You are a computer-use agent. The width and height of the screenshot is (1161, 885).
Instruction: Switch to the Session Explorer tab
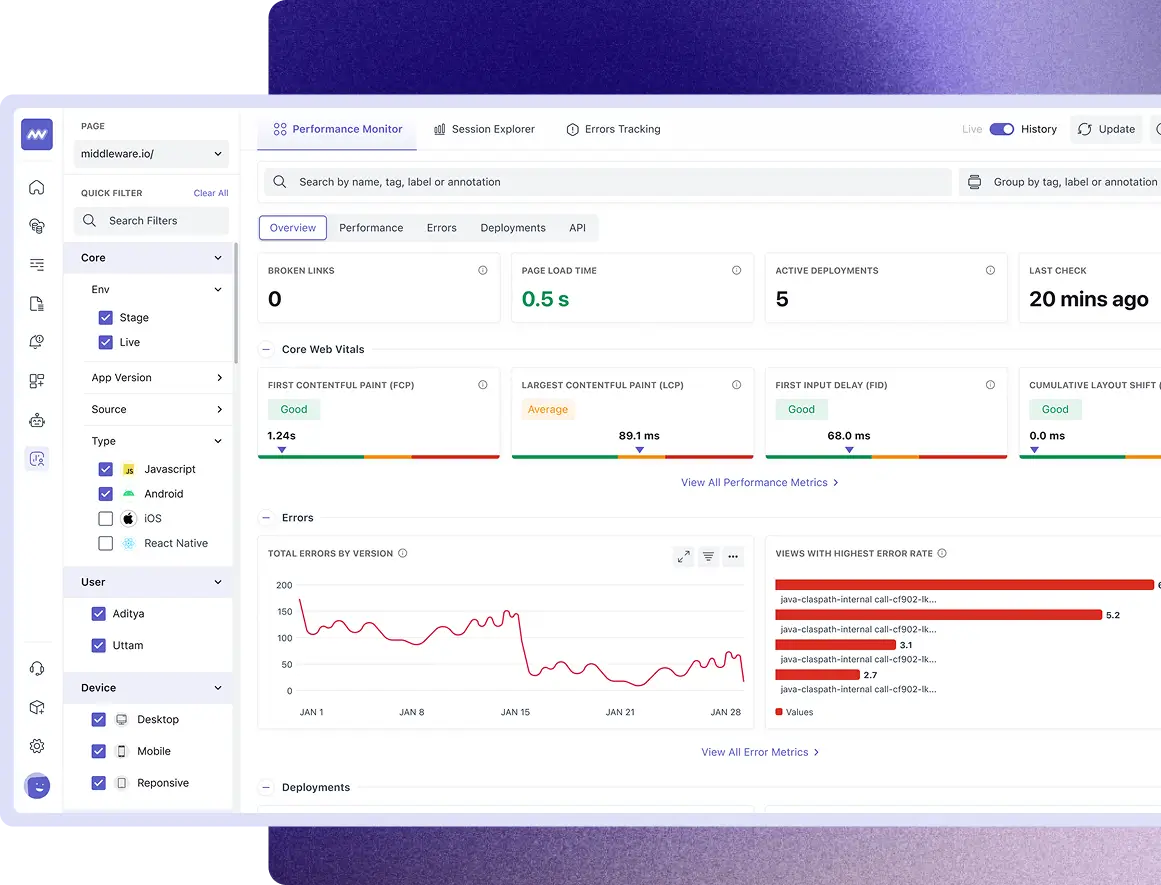484,129
